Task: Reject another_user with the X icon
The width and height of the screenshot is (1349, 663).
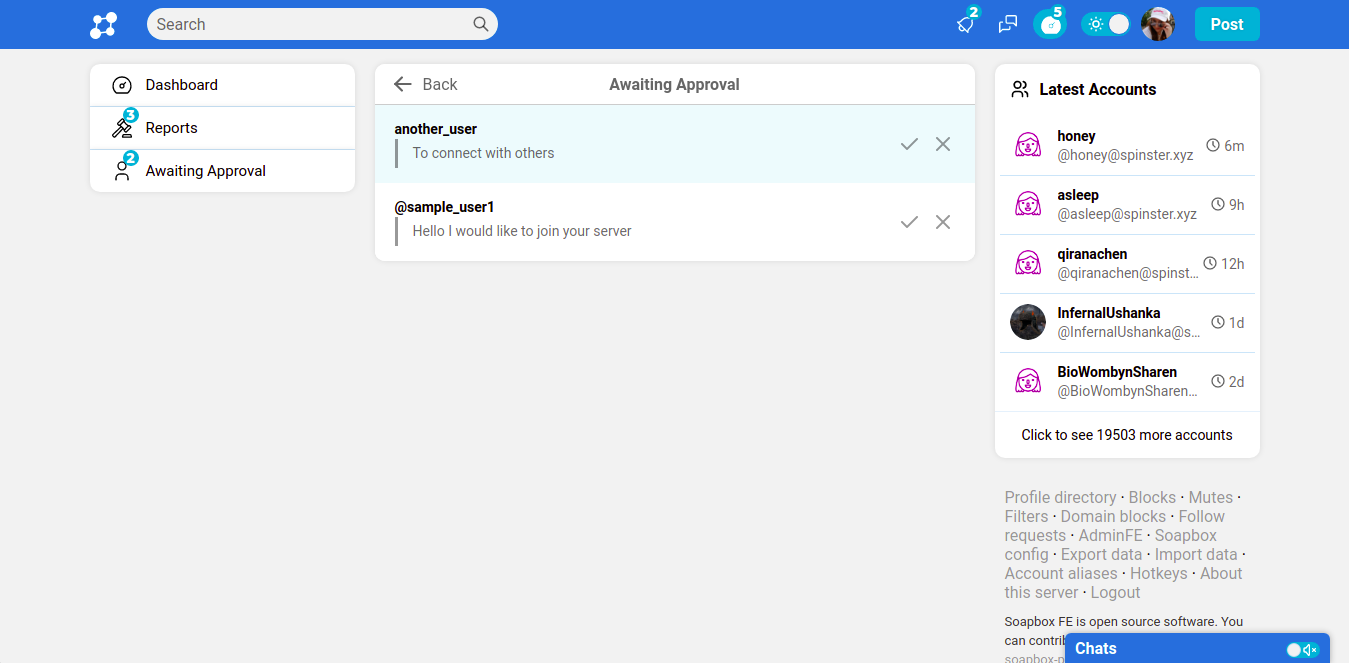Action: (x=943, y=144)
